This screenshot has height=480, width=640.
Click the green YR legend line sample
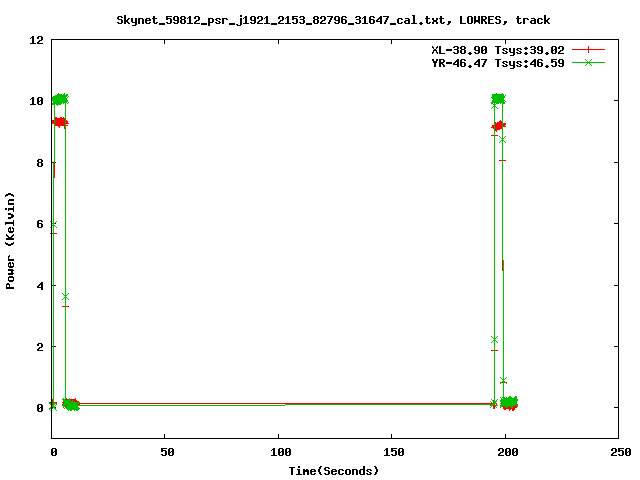588,62
